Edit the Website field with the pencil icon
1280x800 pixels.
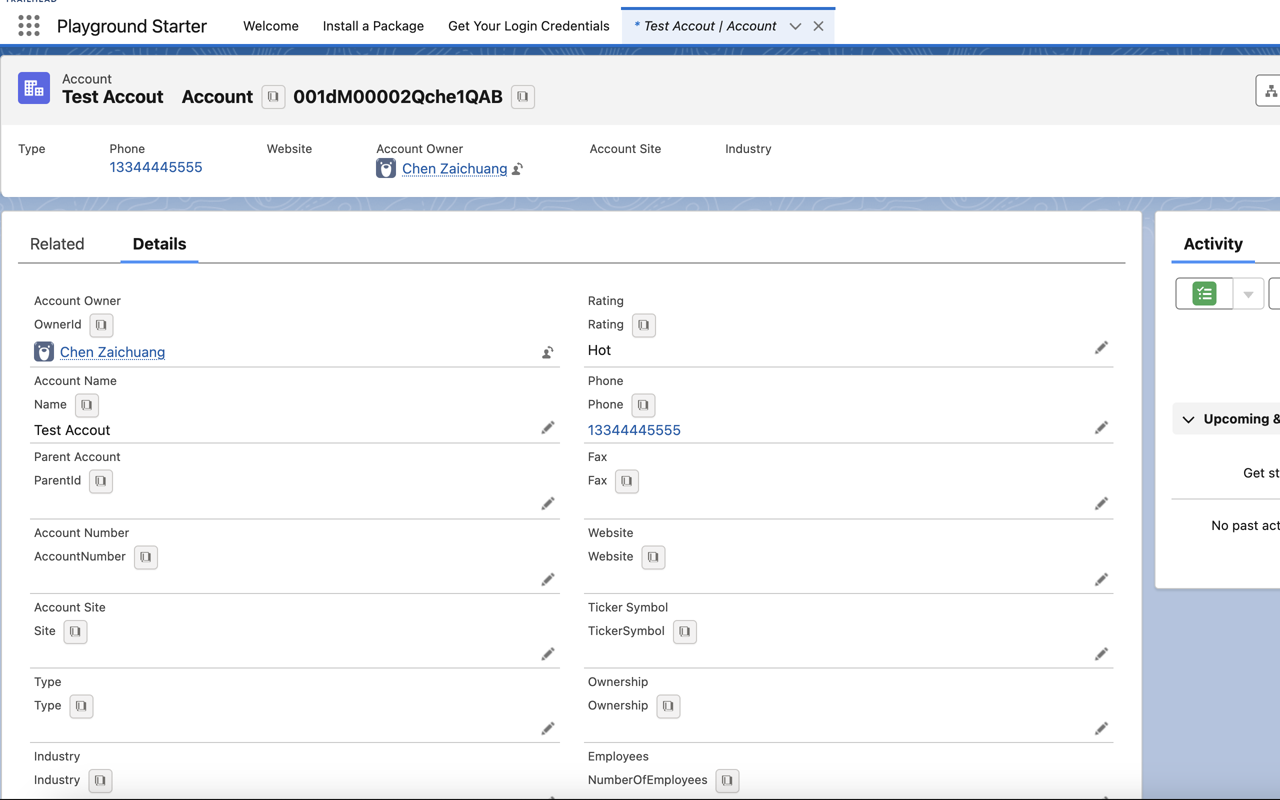coord(1101,579)
